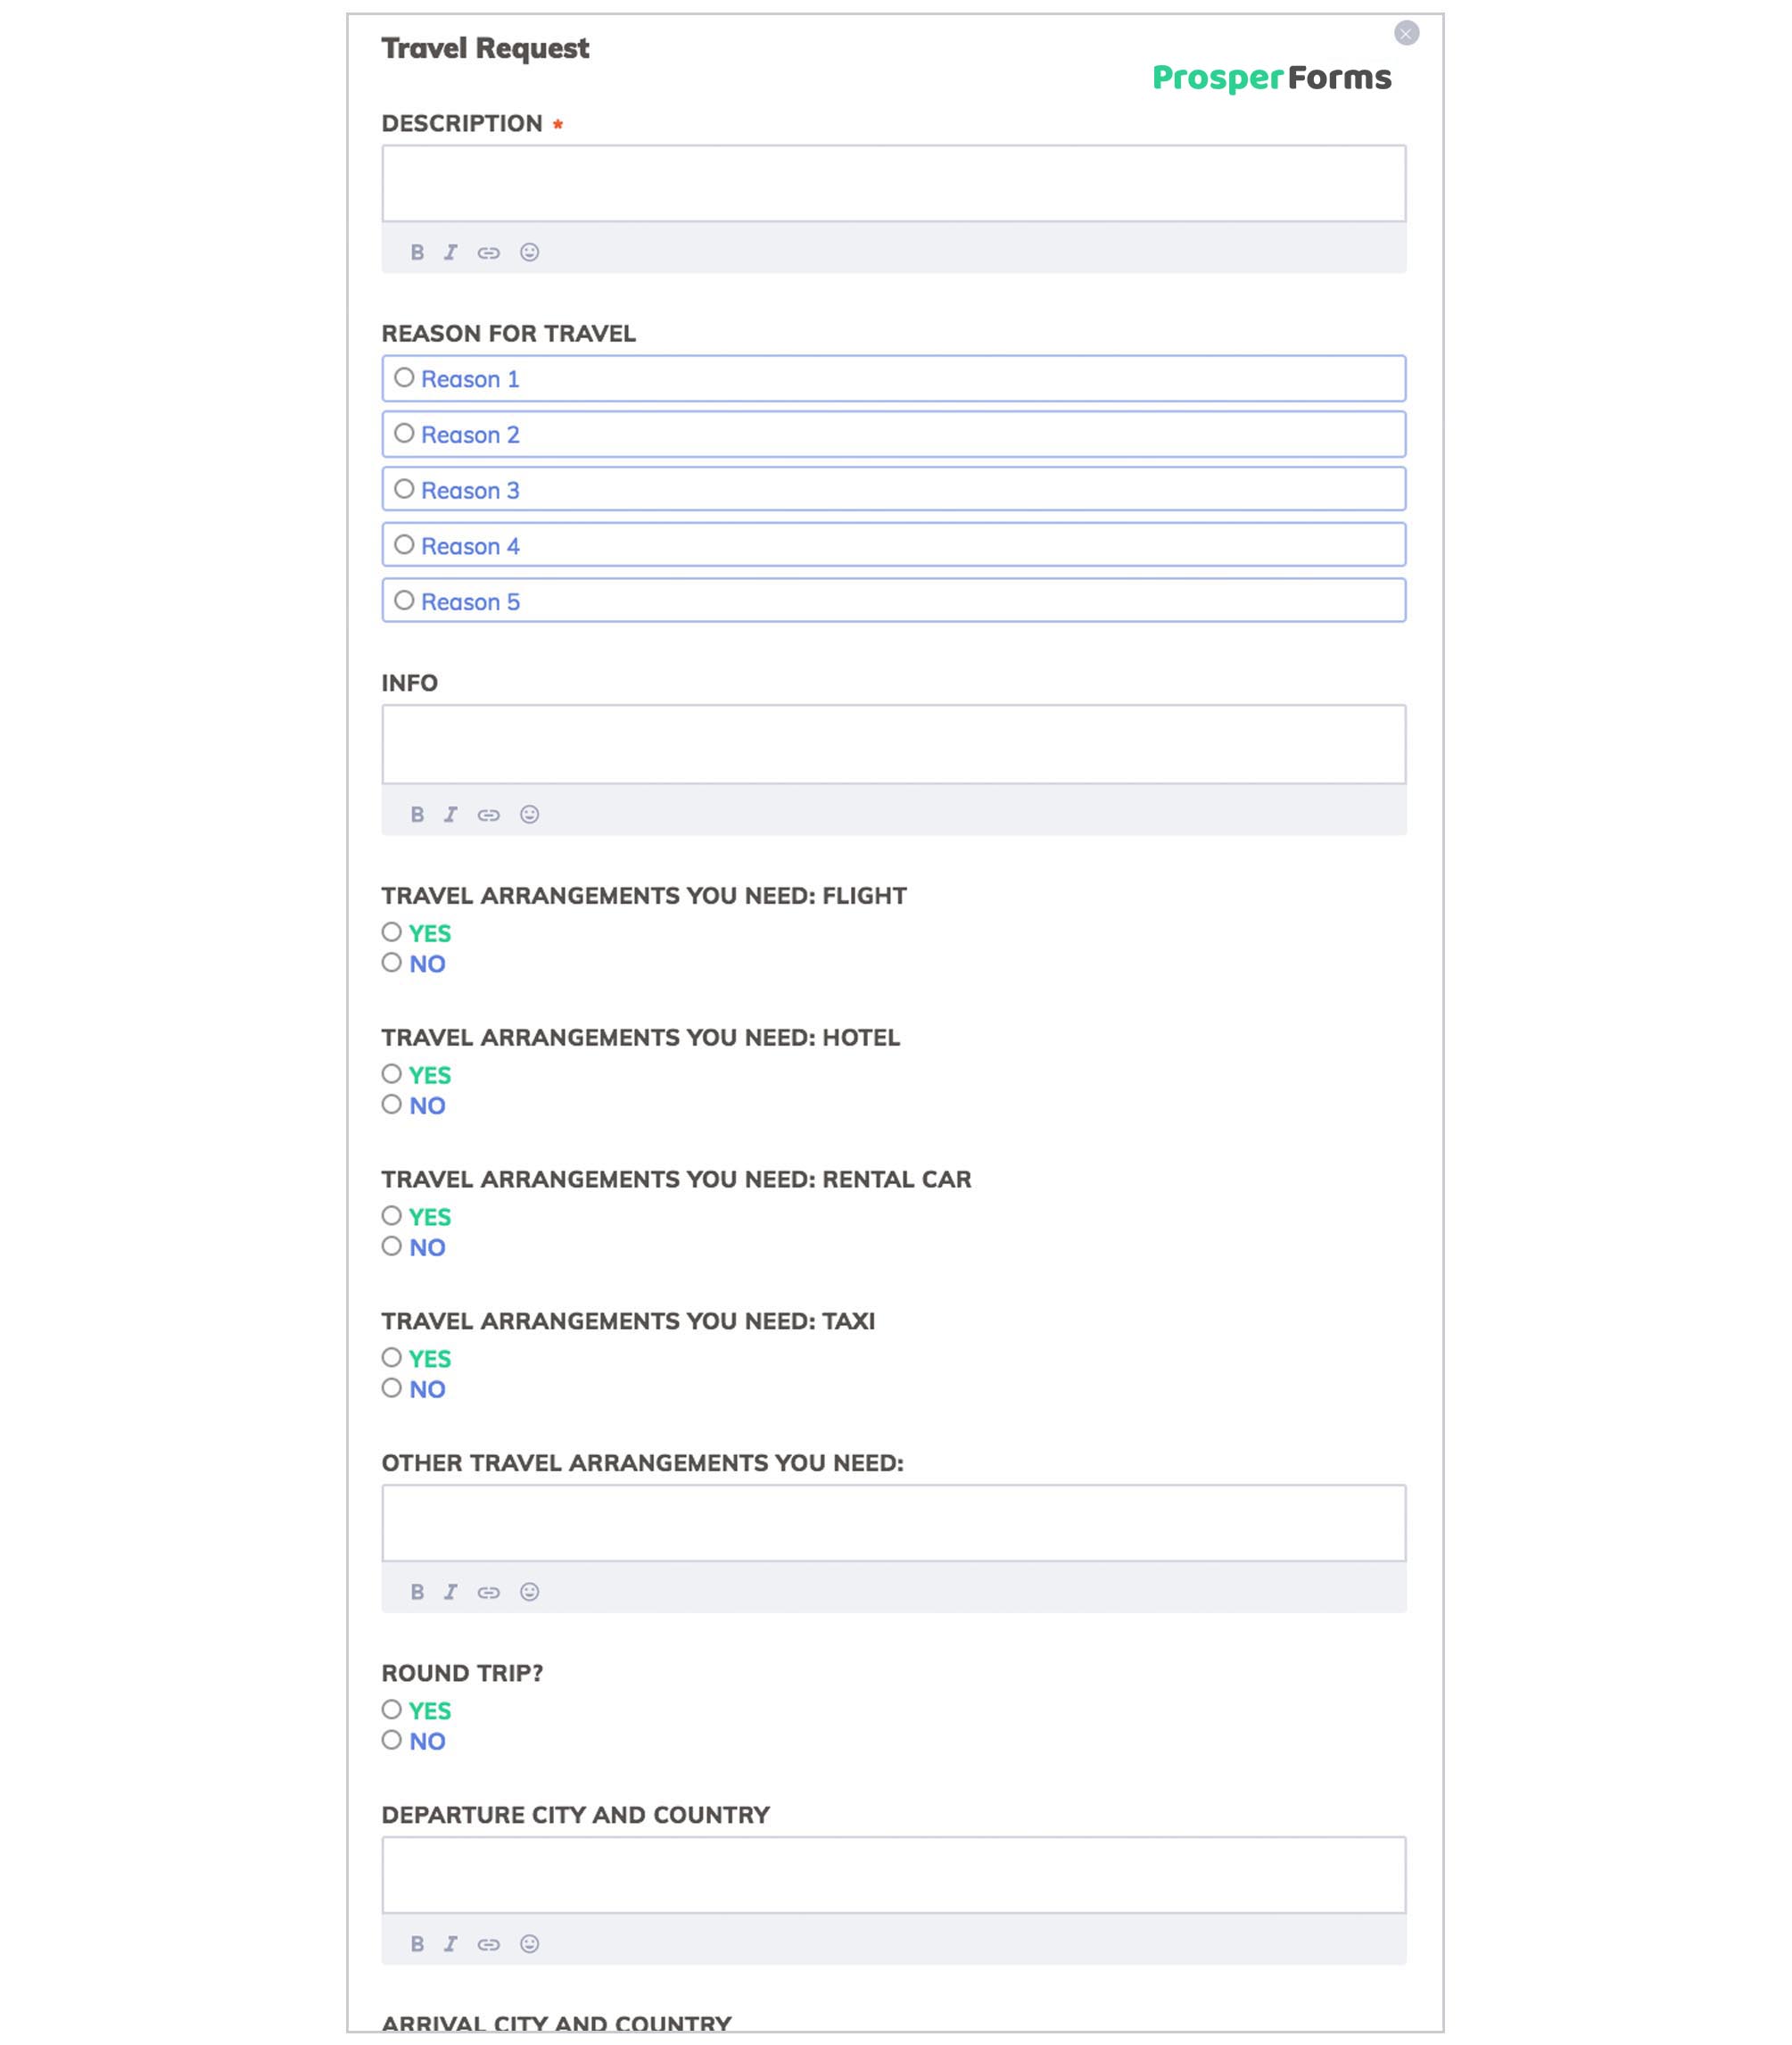
Task: Click inside the Description text box
Action: (895, 184)
